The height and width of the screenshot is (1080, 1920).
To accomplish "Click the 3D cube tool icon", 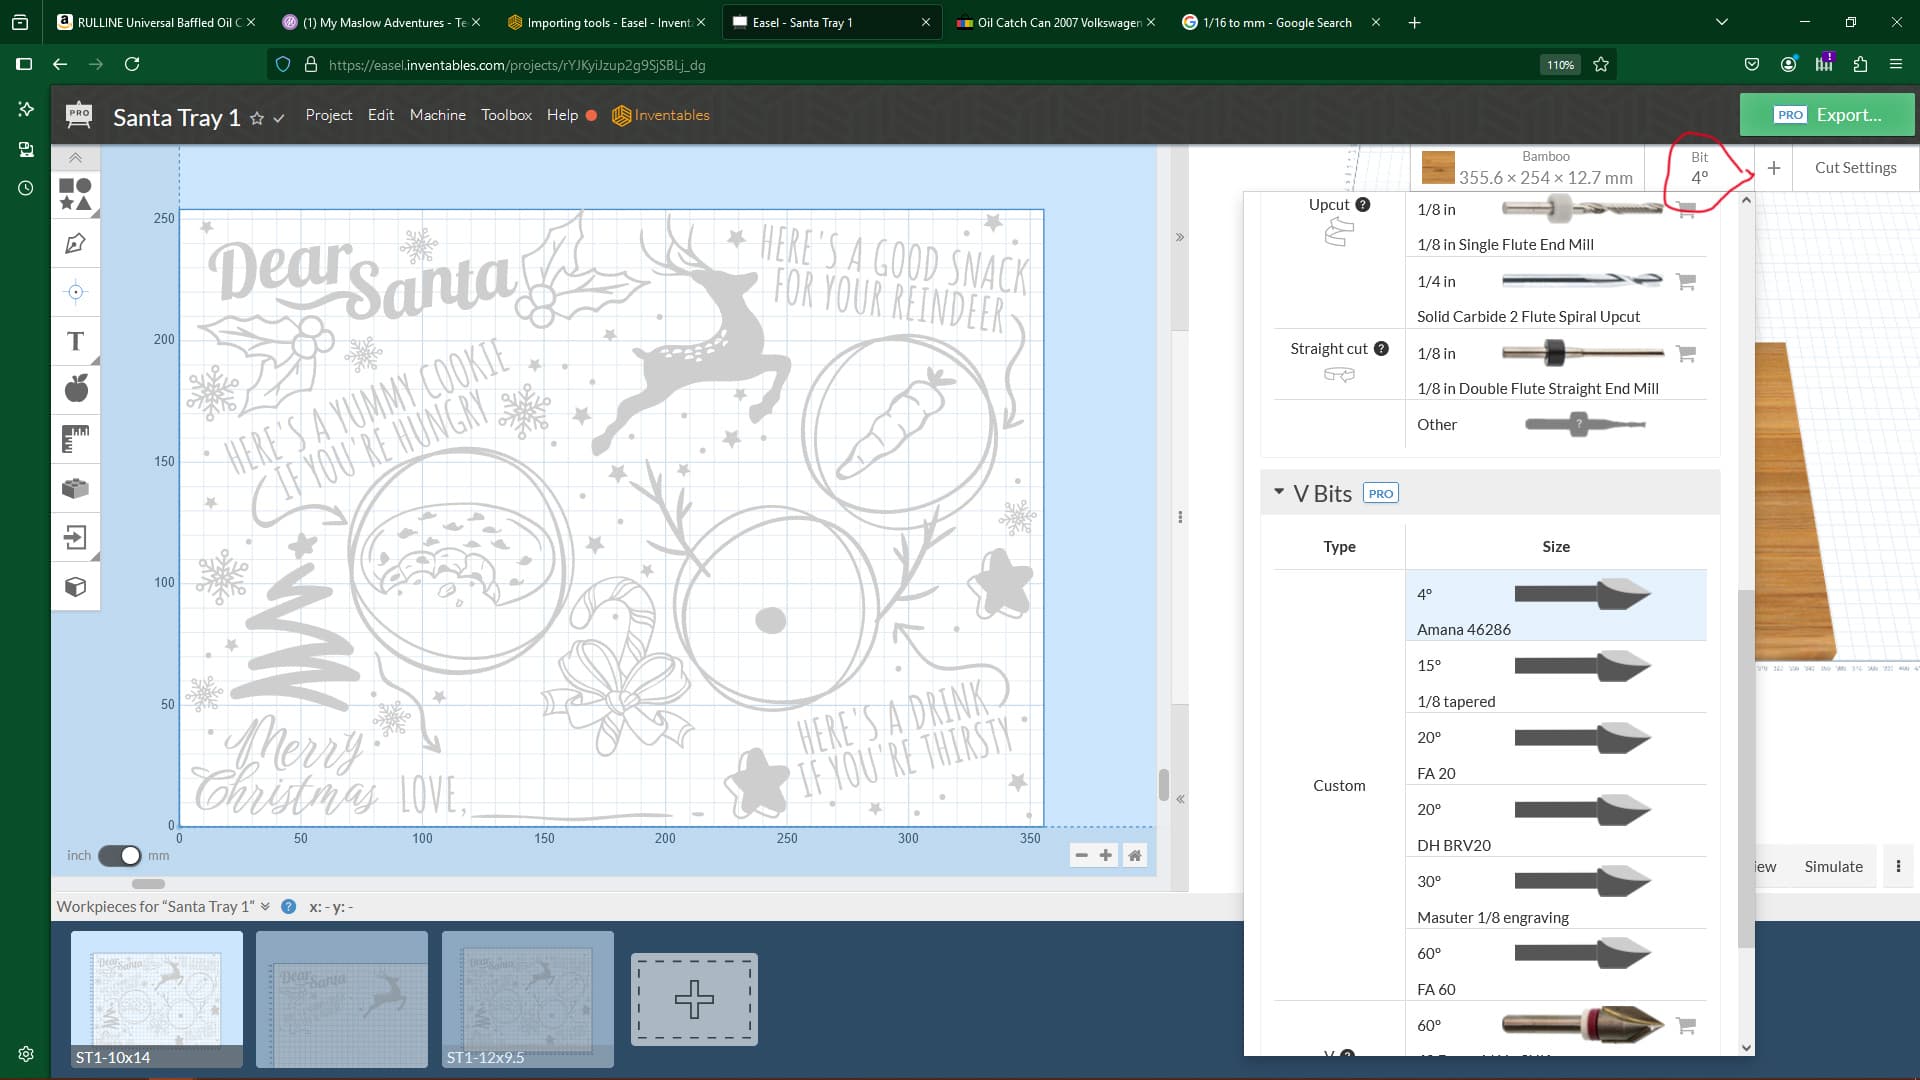I will pyautogui.click(x=75, y=586).
